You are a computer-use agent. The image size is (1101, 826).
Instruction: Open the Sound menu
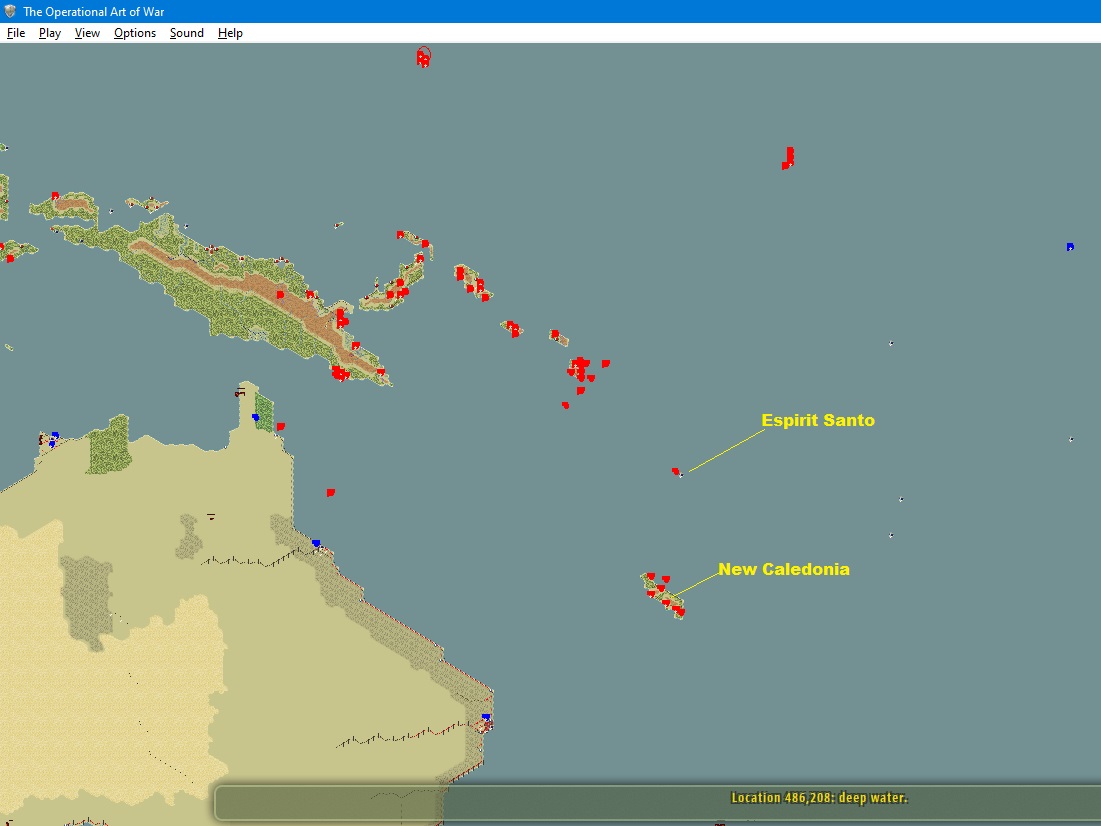point(186,33)
